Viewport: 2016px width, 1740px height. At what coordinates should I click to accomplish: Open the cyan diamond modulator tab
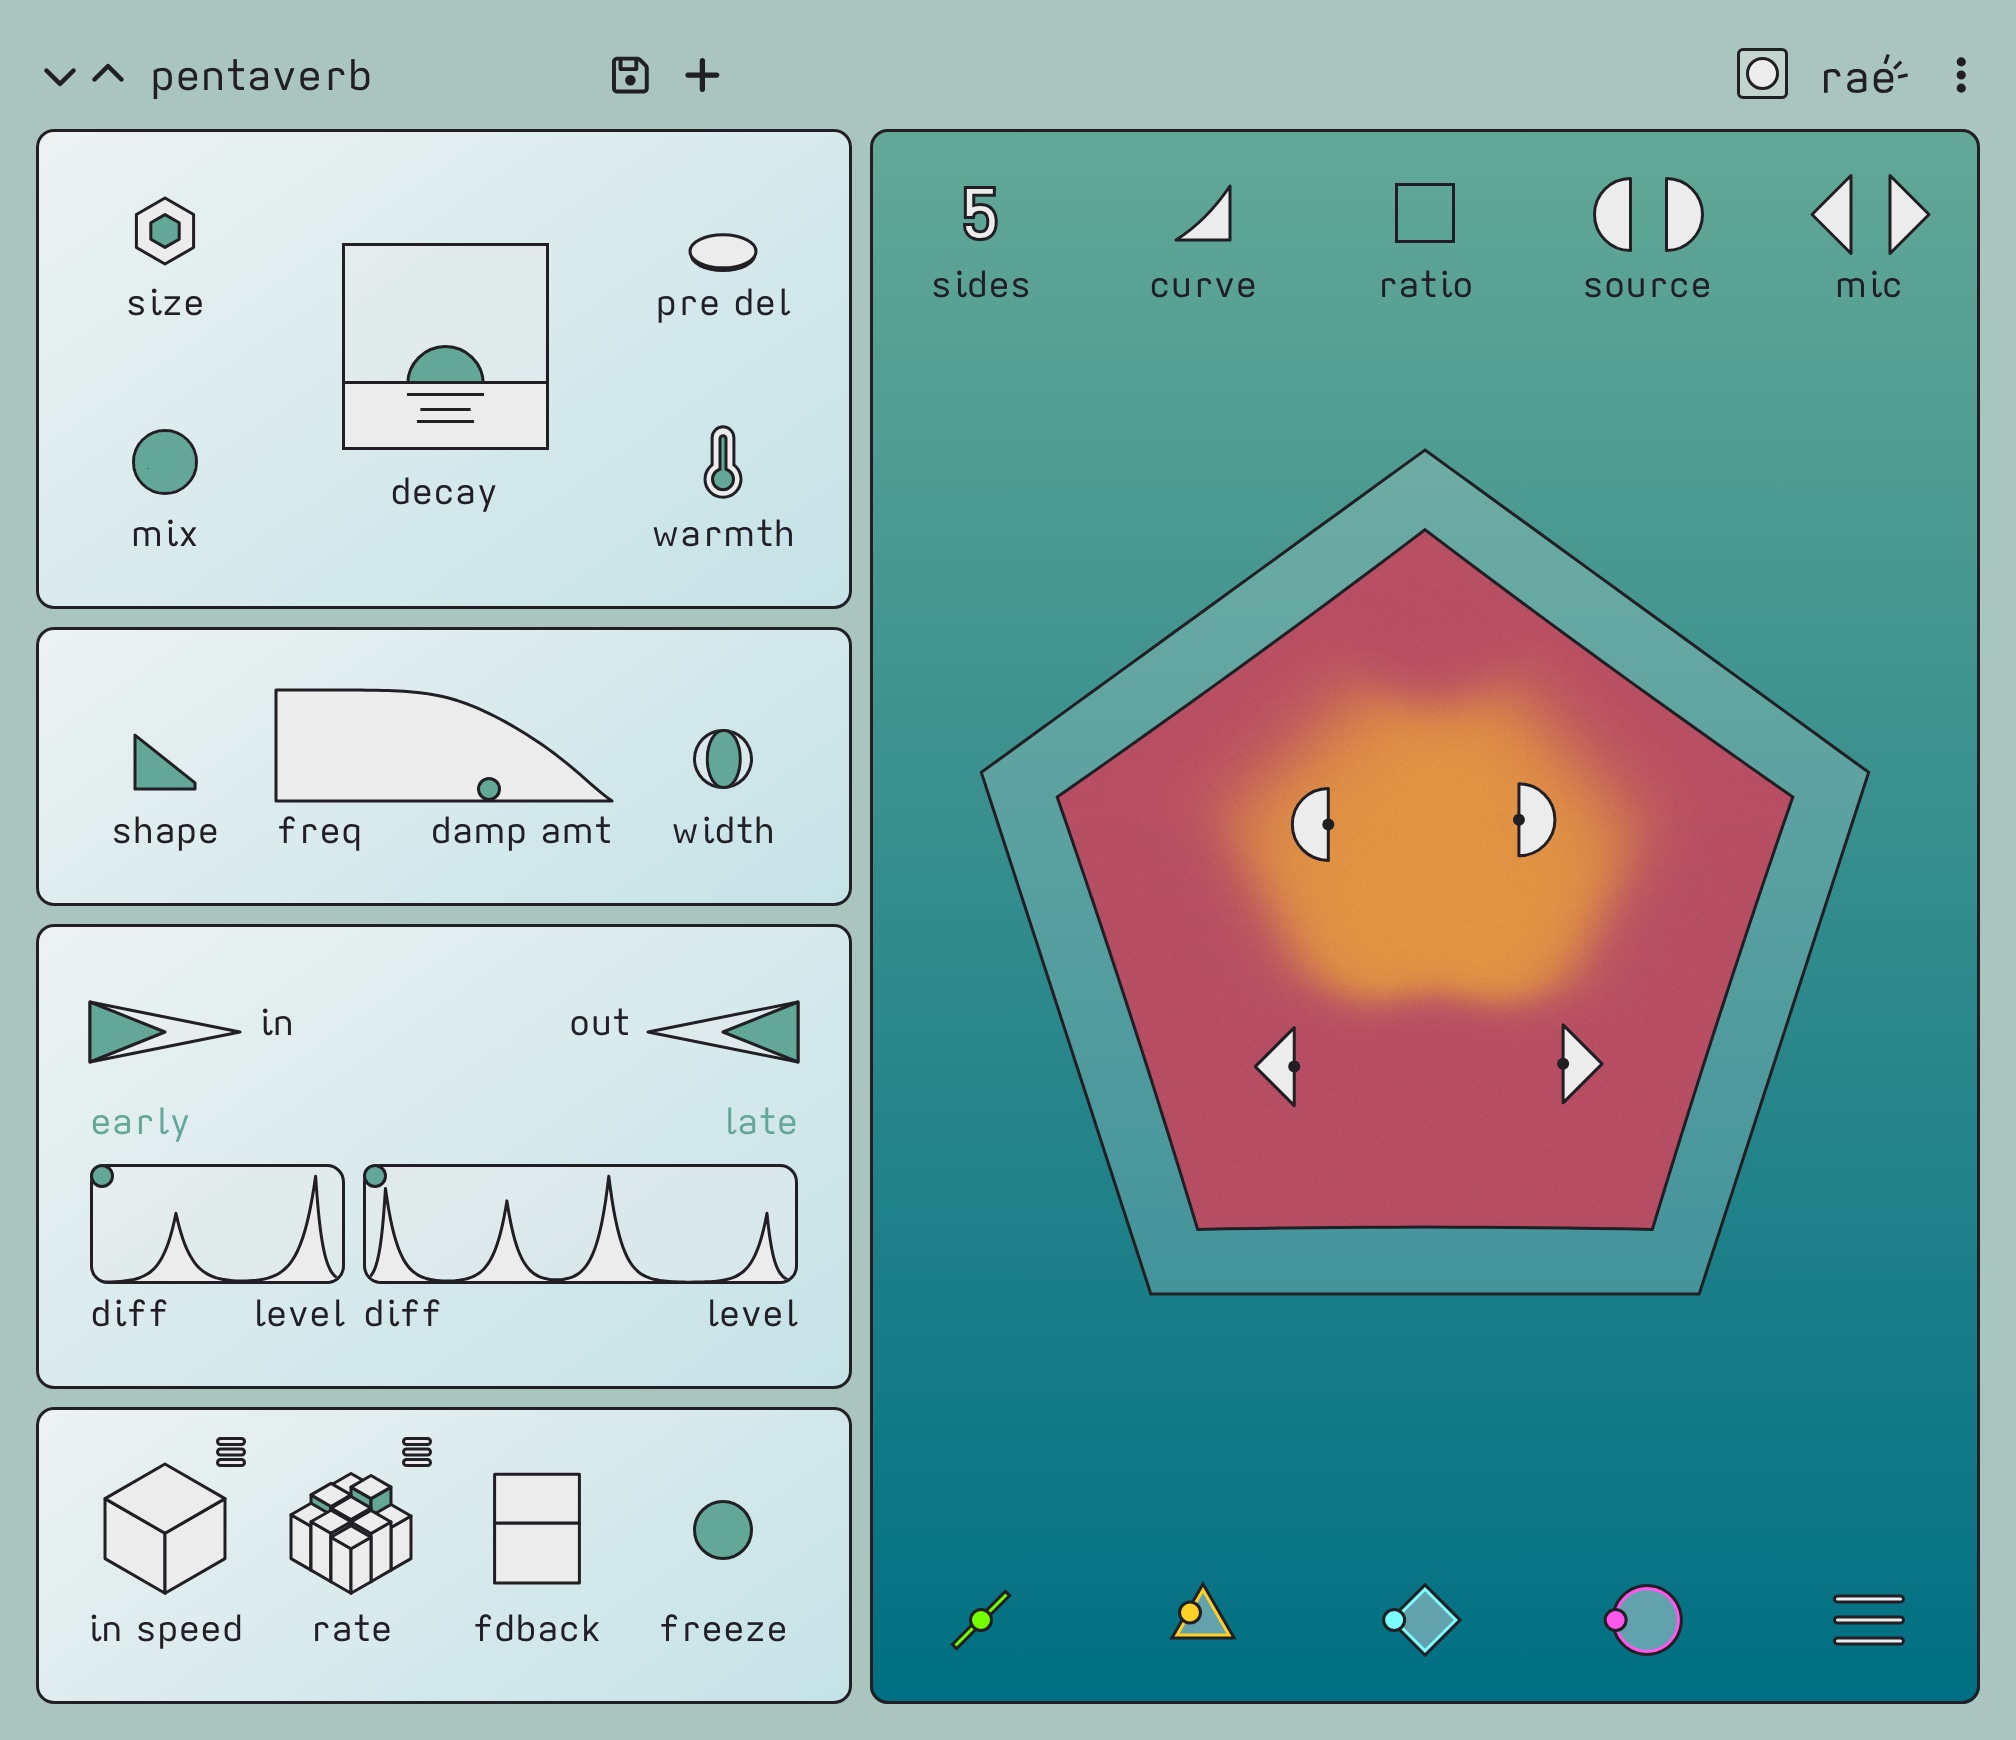[1421, 1620]
